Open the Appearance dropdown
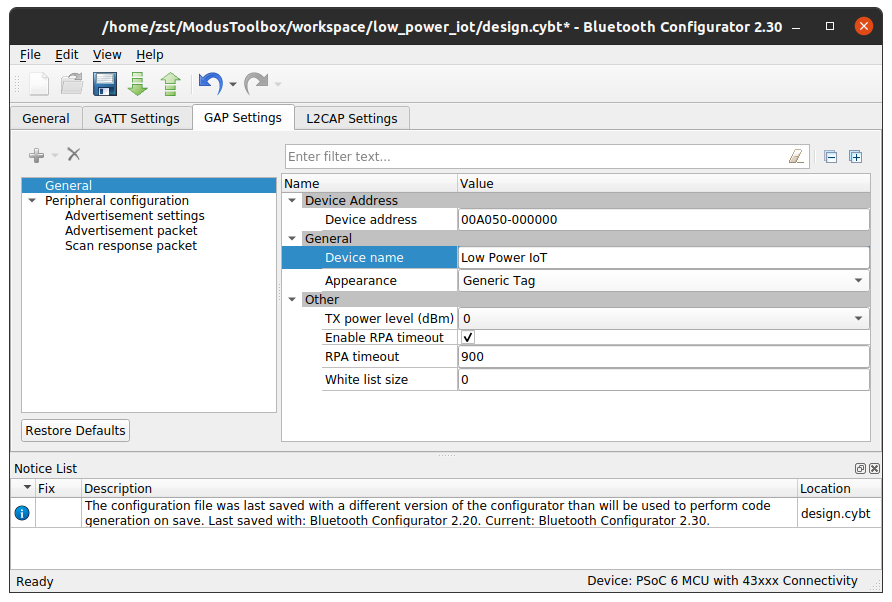This screenshot has width=892, height=602. [859, 281]
